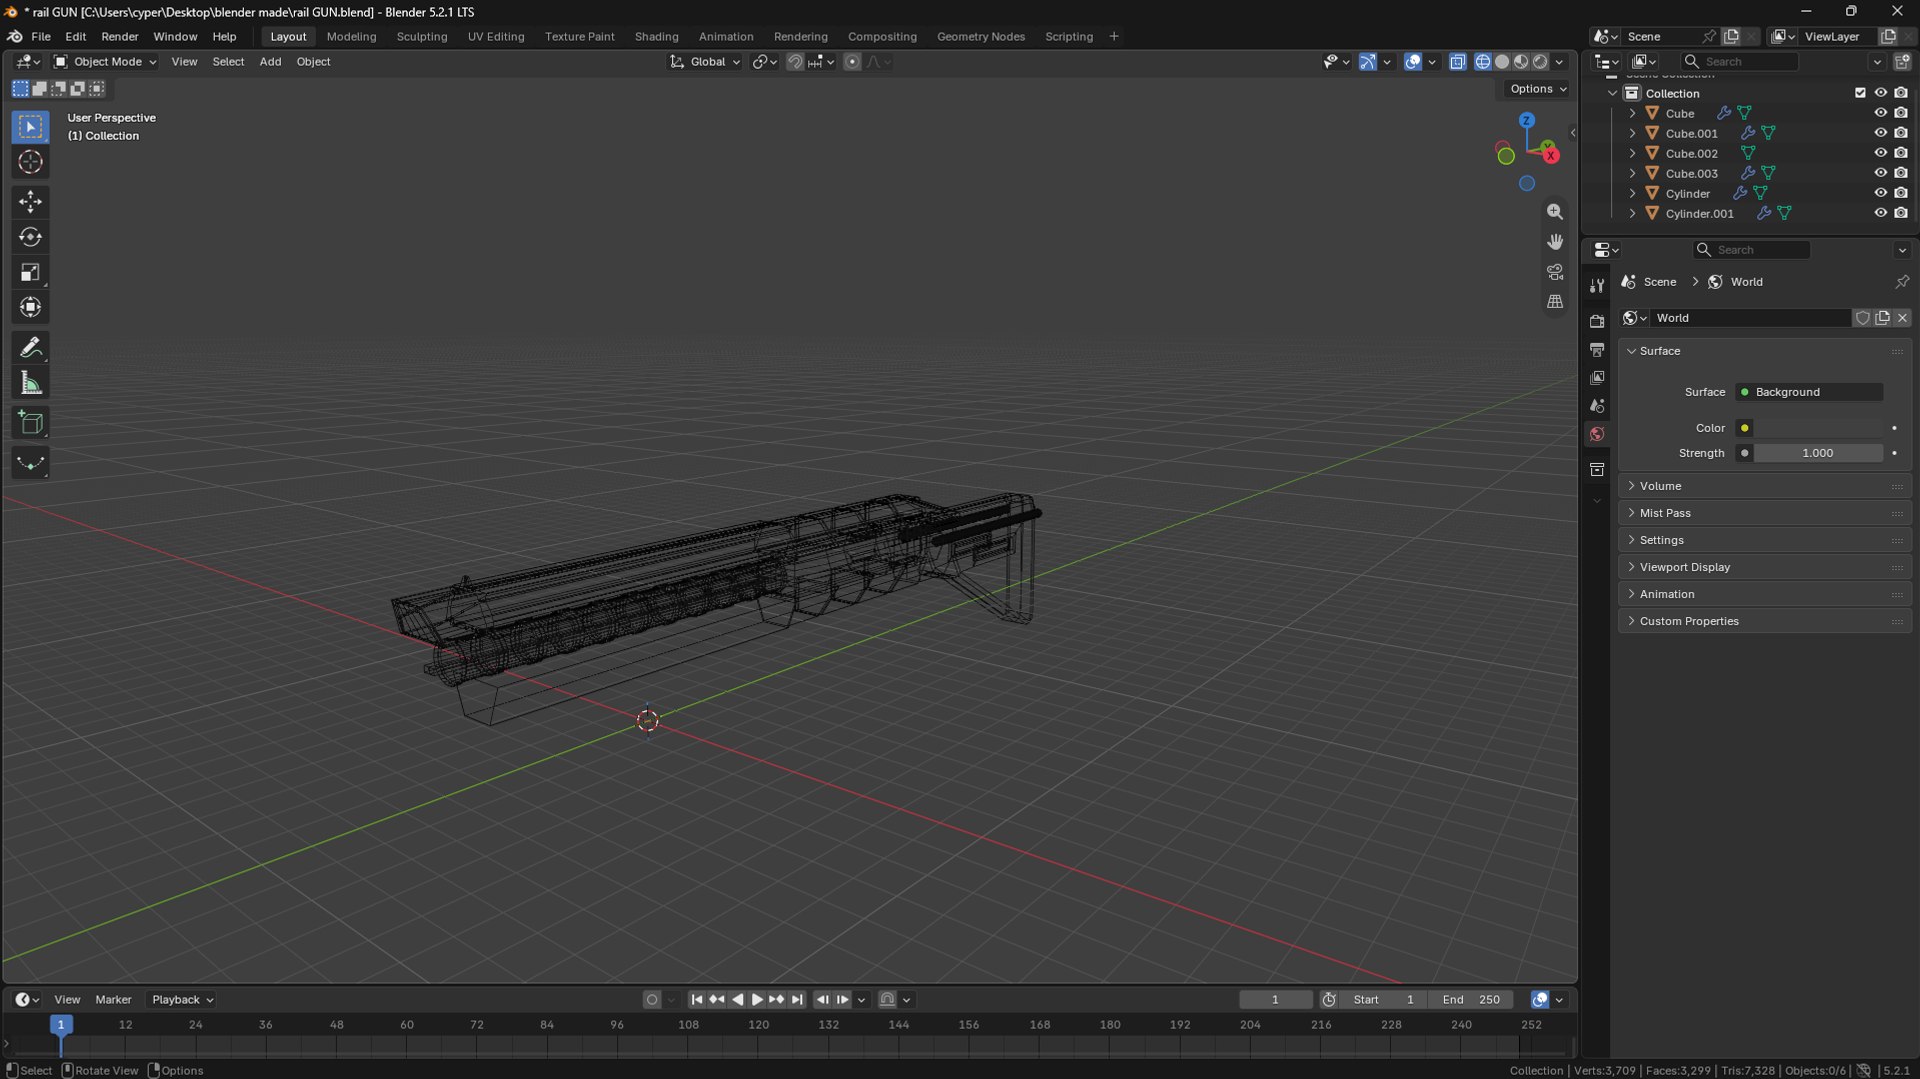Jump to the animation end frame
Image resolution: width=1920 pixels, height=1079 pixels.
pos(797,999)
